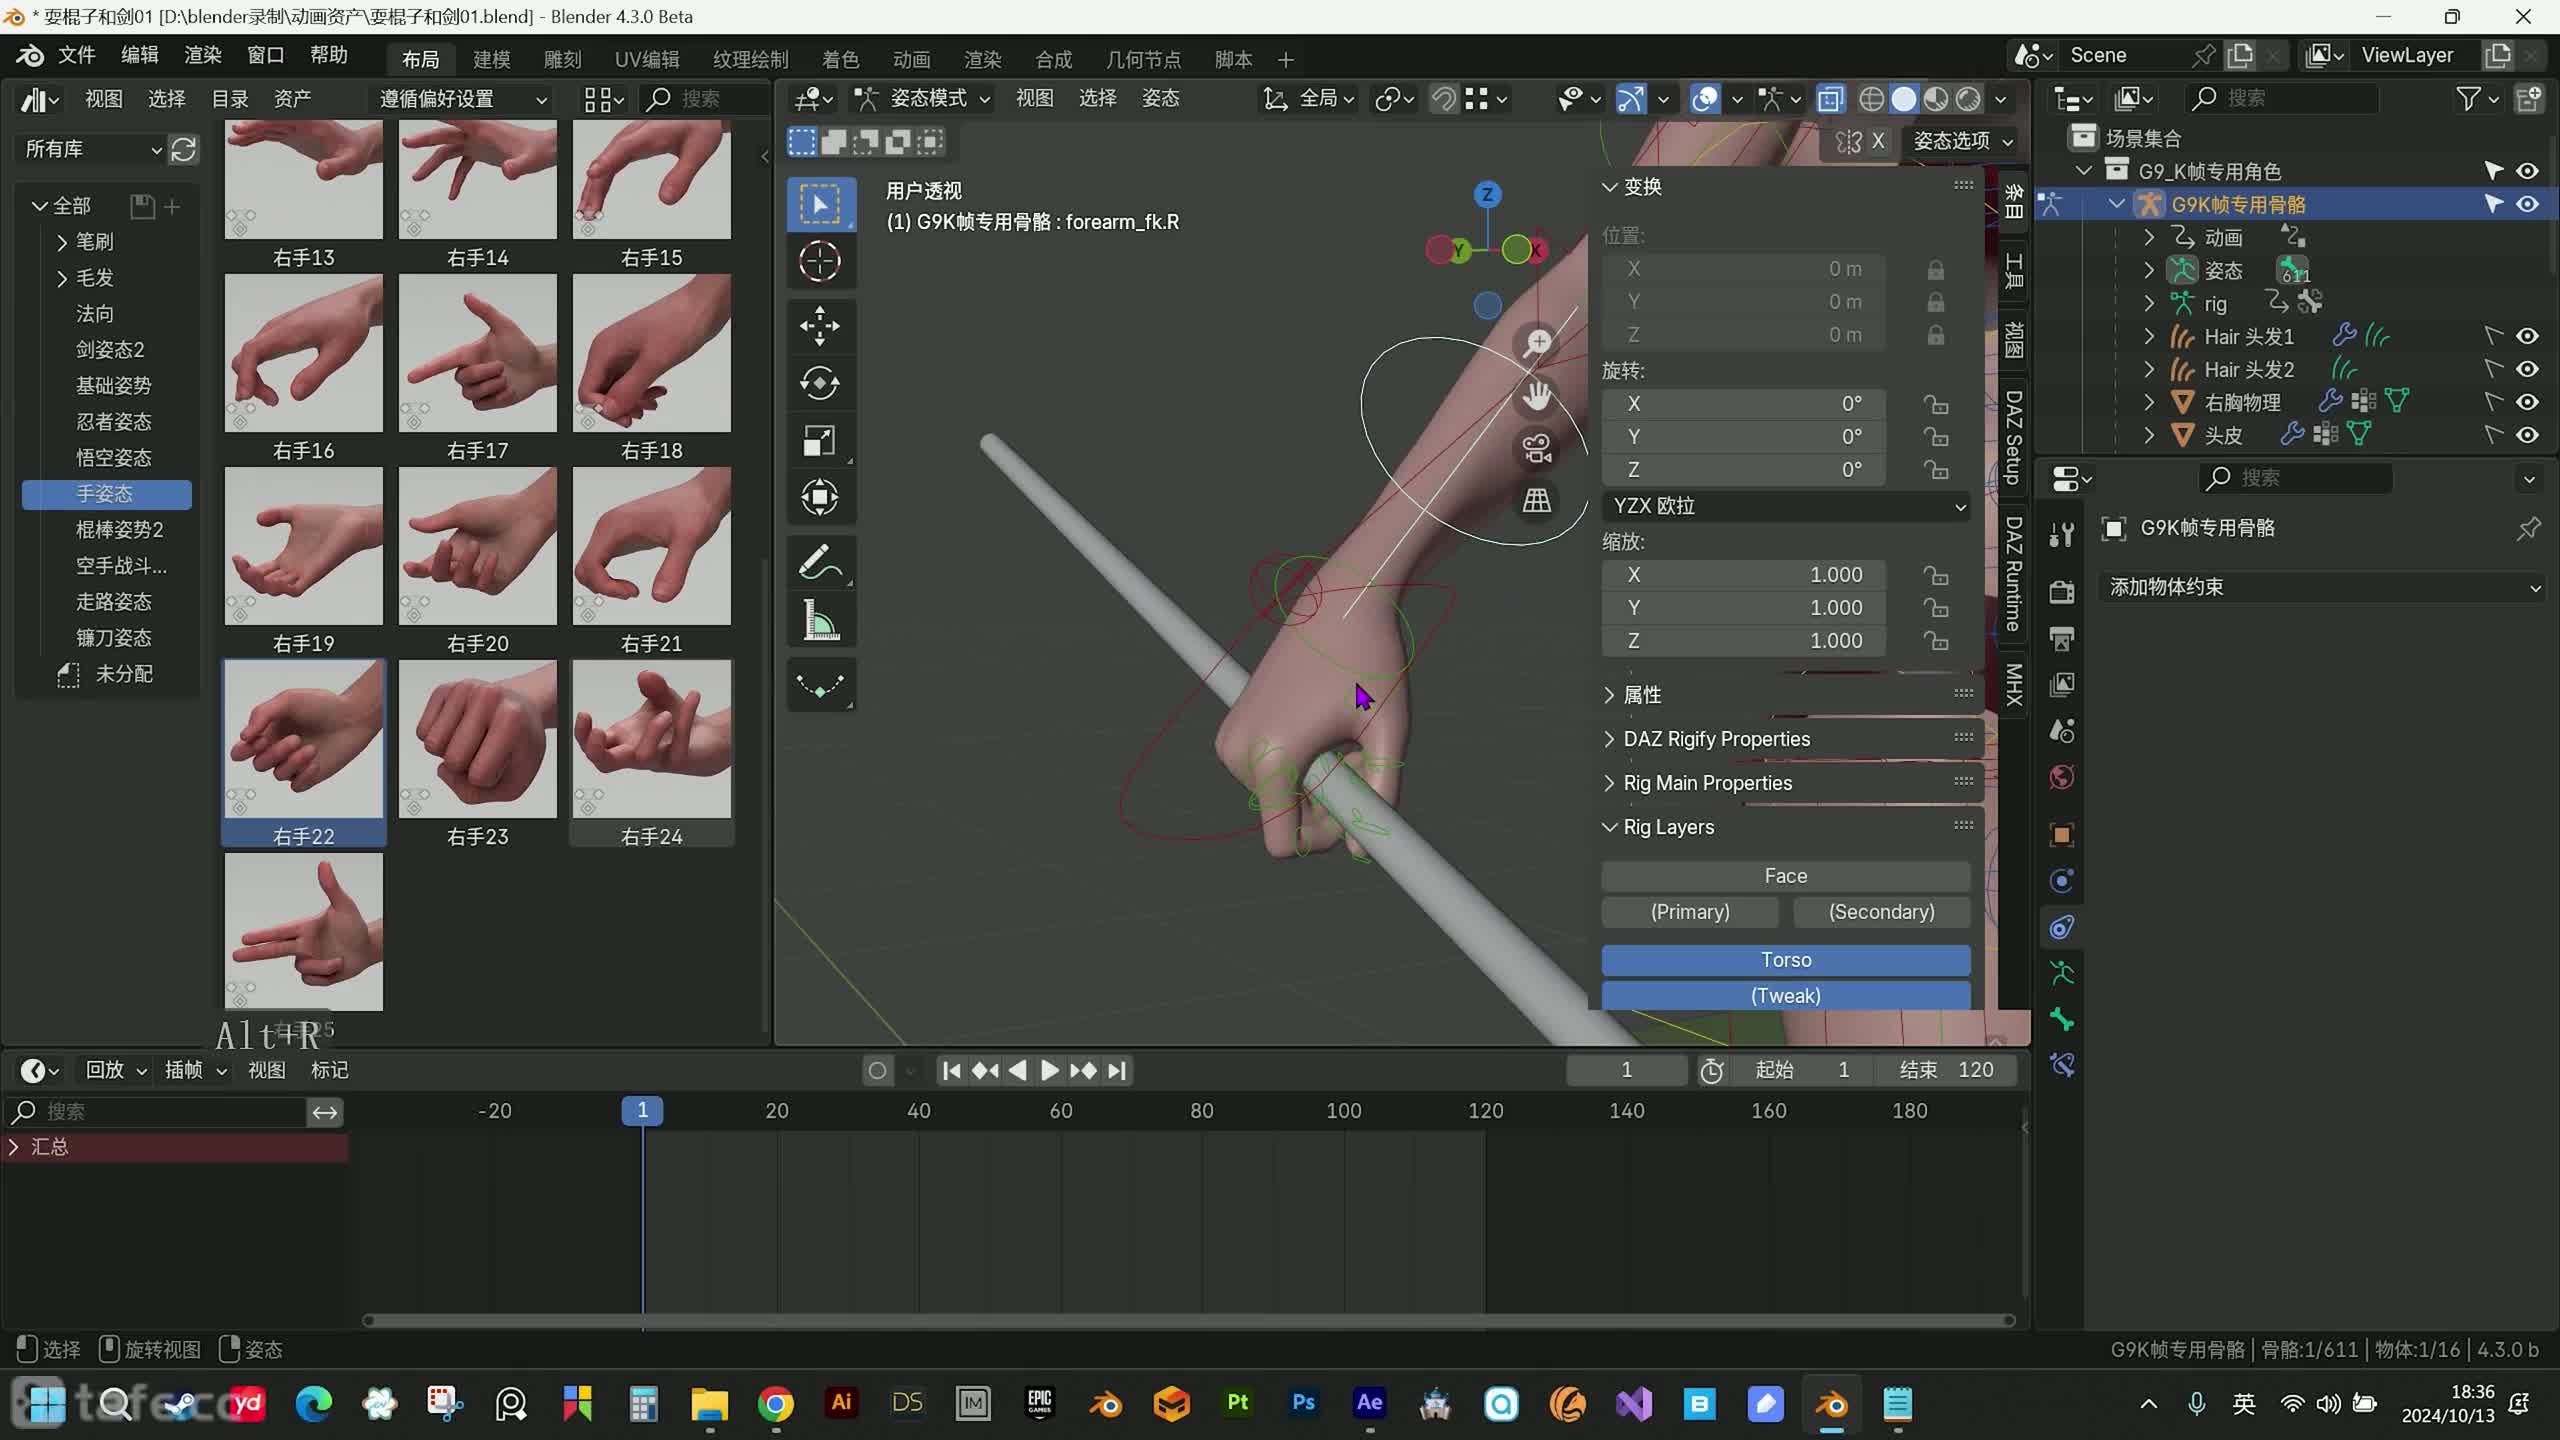The height and width of the screenshot is (1440, 2560).
Task: Select the Transform tool
Action: [820, 497]
